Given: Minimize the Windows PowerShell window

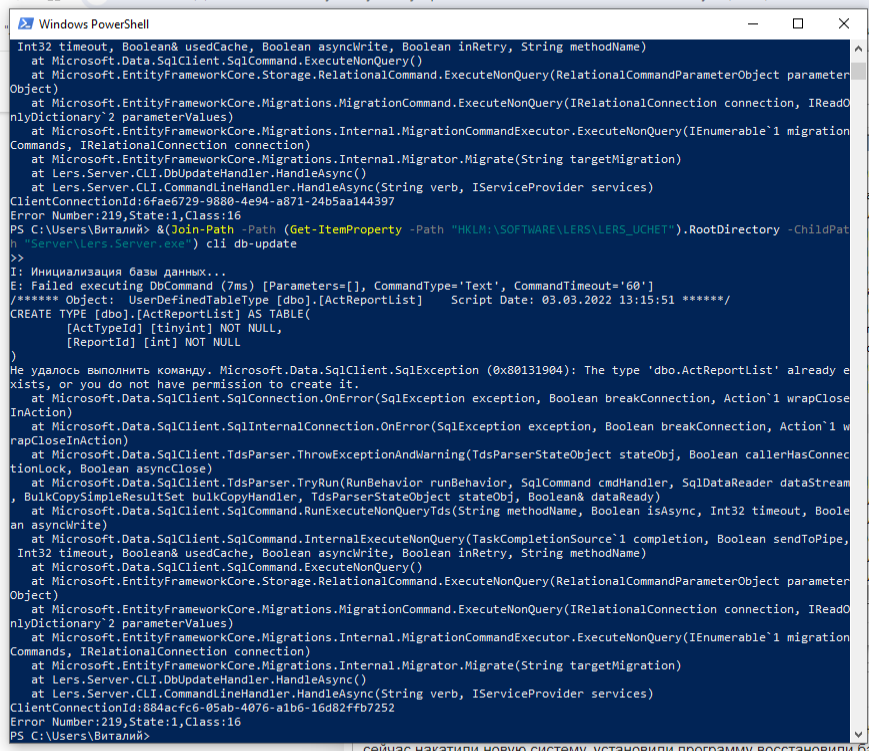Looking at the screenshot, I should point(753,24).
